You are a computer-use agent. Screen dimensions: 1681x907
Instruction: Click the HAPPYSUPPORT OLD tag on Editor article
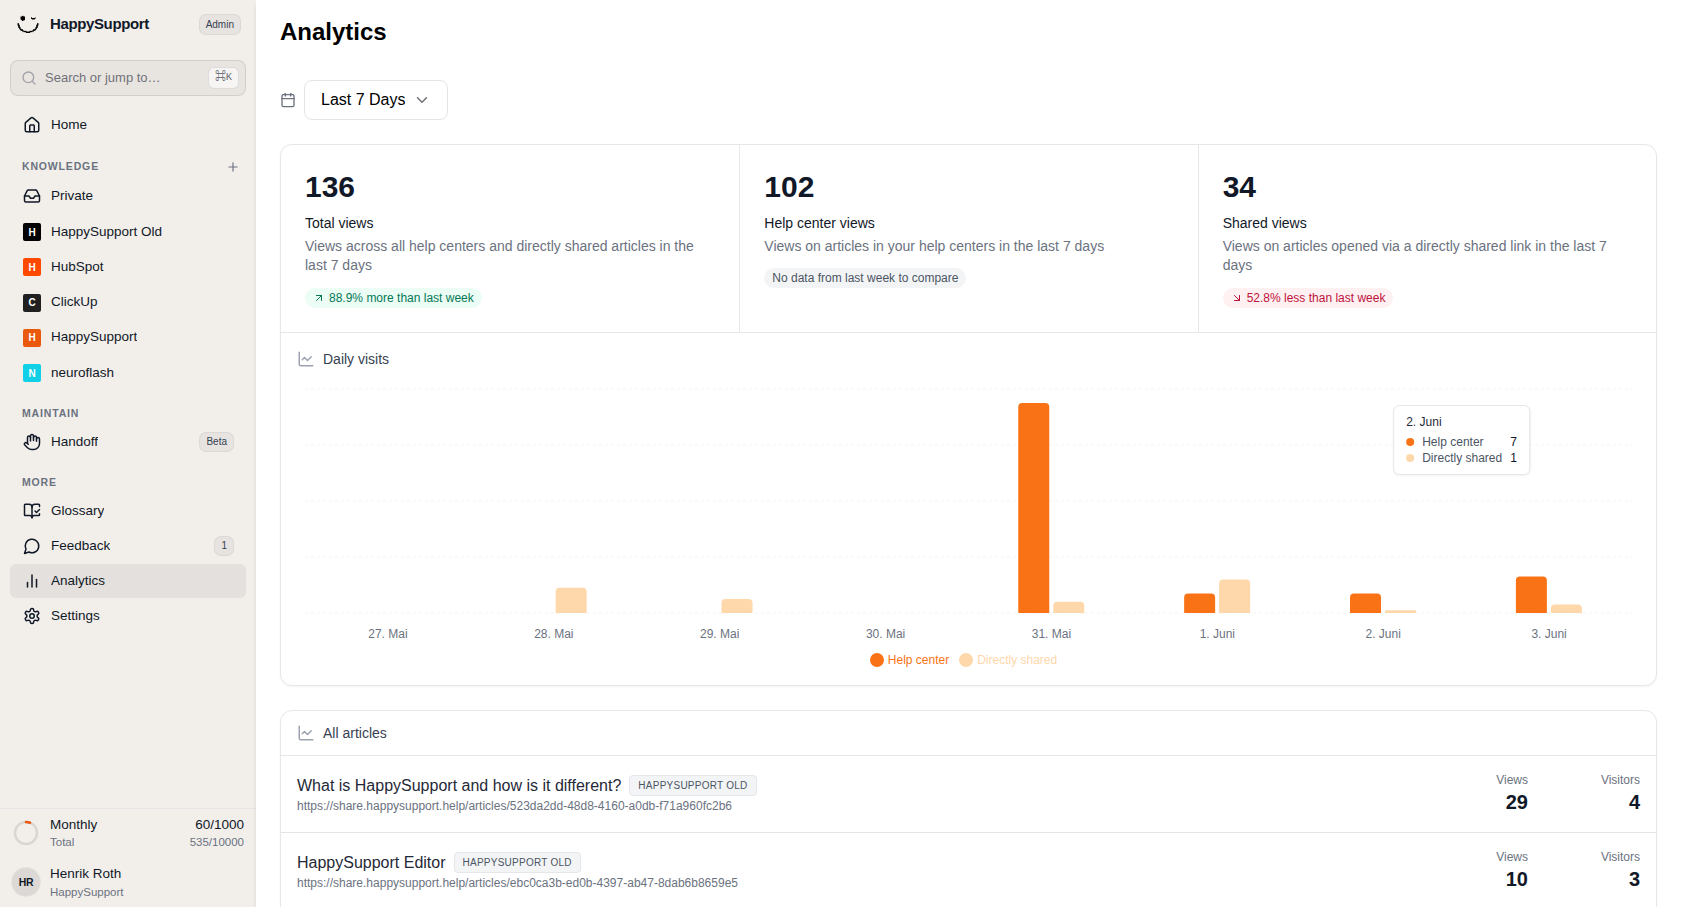pos(517,862)
